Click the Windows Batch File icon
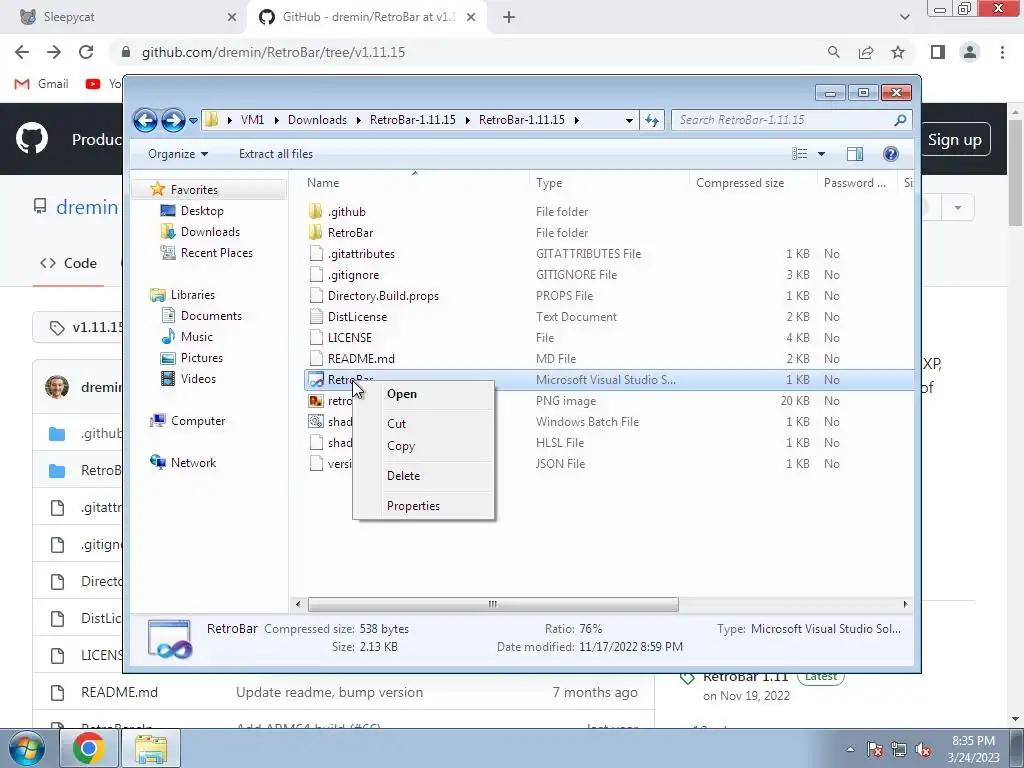Image resolution: width=1024 pixels, height=768 pixels. click(x=315, y=422)
